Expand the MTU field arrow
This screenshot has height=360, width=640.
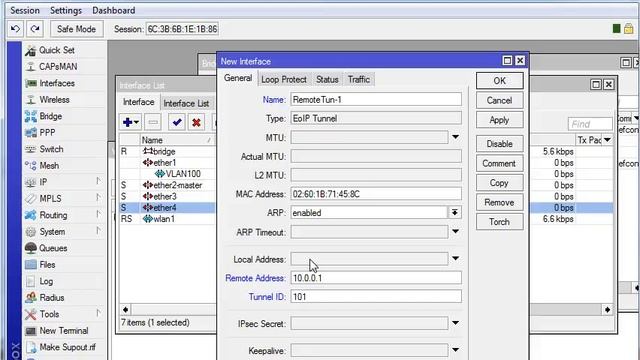[456, 137]
